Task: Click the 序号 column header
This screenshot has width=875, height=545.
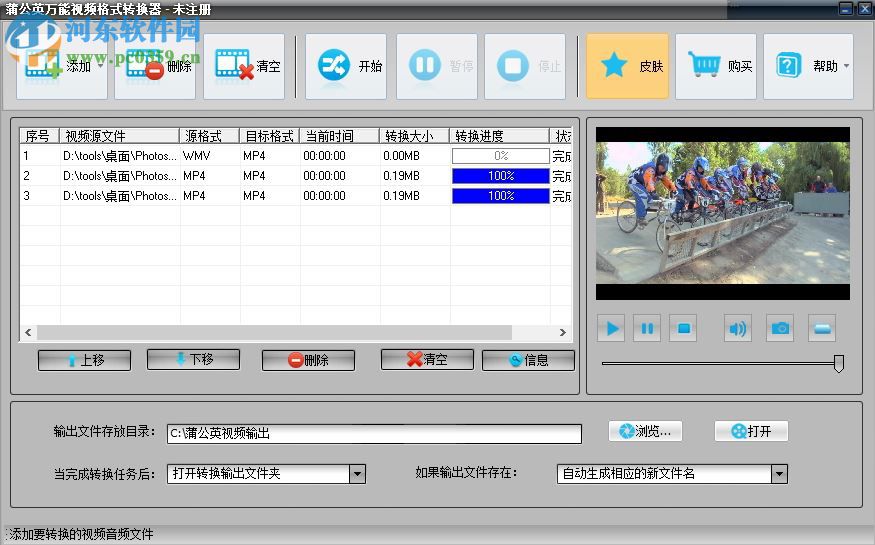Action: click(x=39, y=136)
